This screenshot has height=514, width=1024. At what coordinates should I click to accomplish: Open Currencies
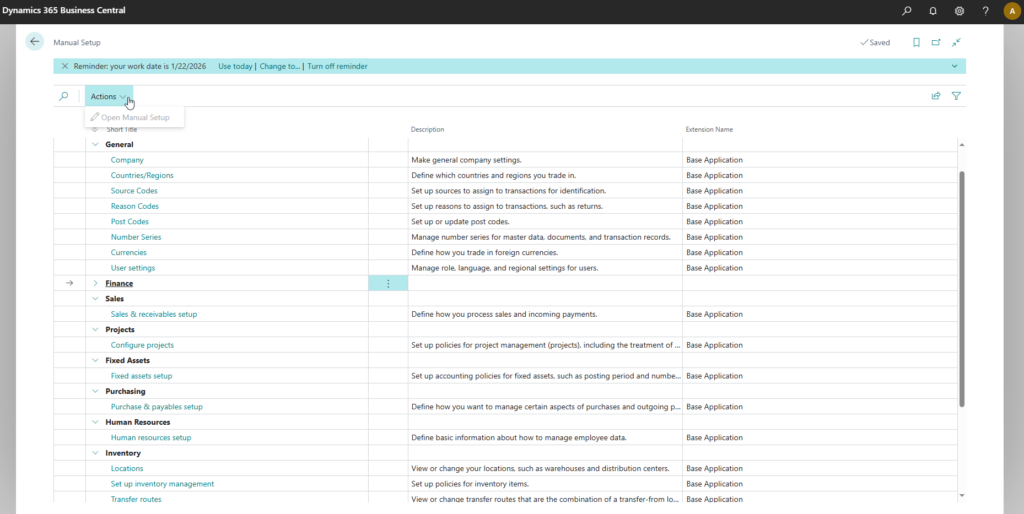pyautogui.click(x=129, y=253)
